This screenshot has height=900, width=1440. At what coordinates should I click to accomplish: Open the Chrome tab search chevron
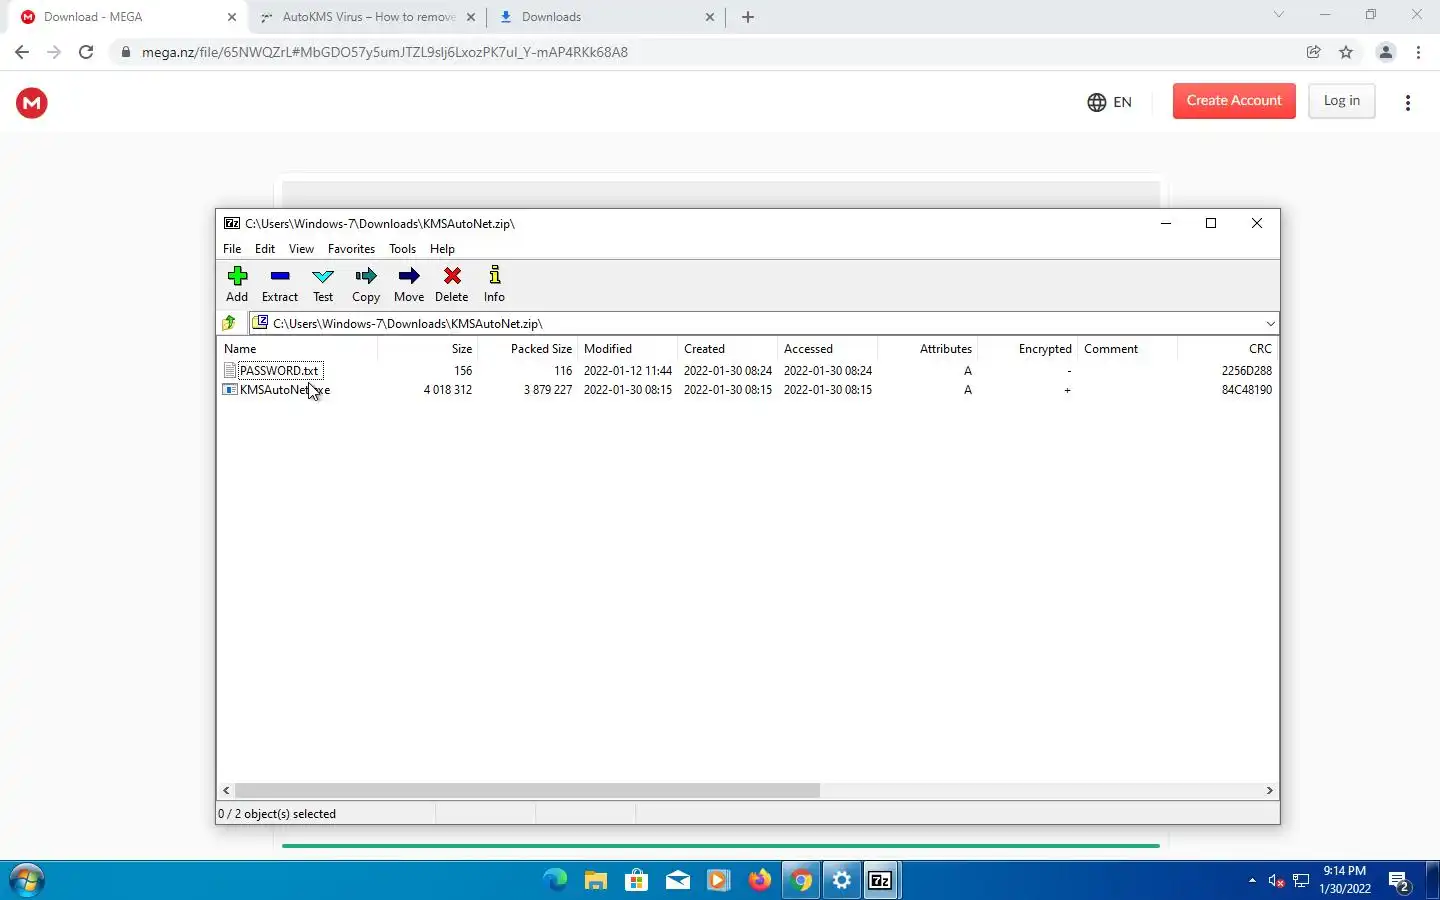[1278, 15]
